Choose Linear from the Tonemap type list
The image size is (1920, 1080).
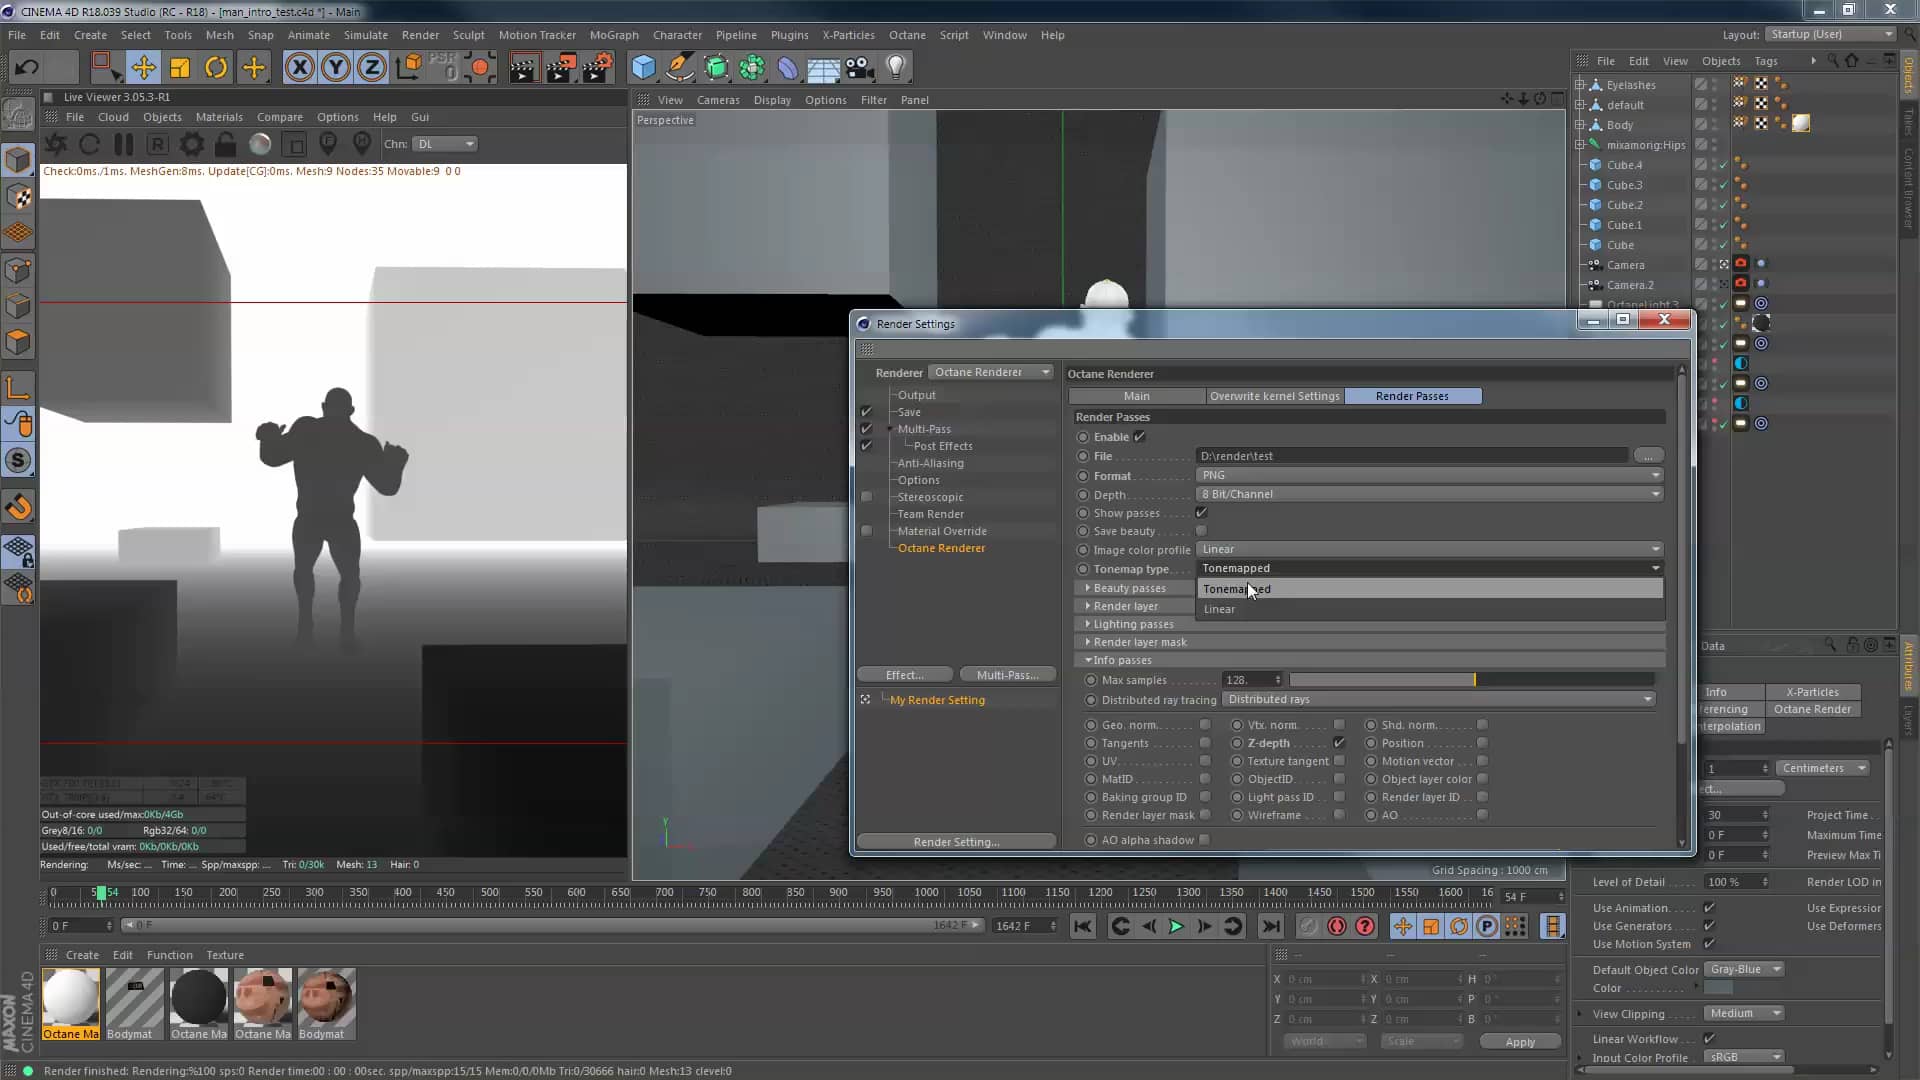pos(1219,609)
